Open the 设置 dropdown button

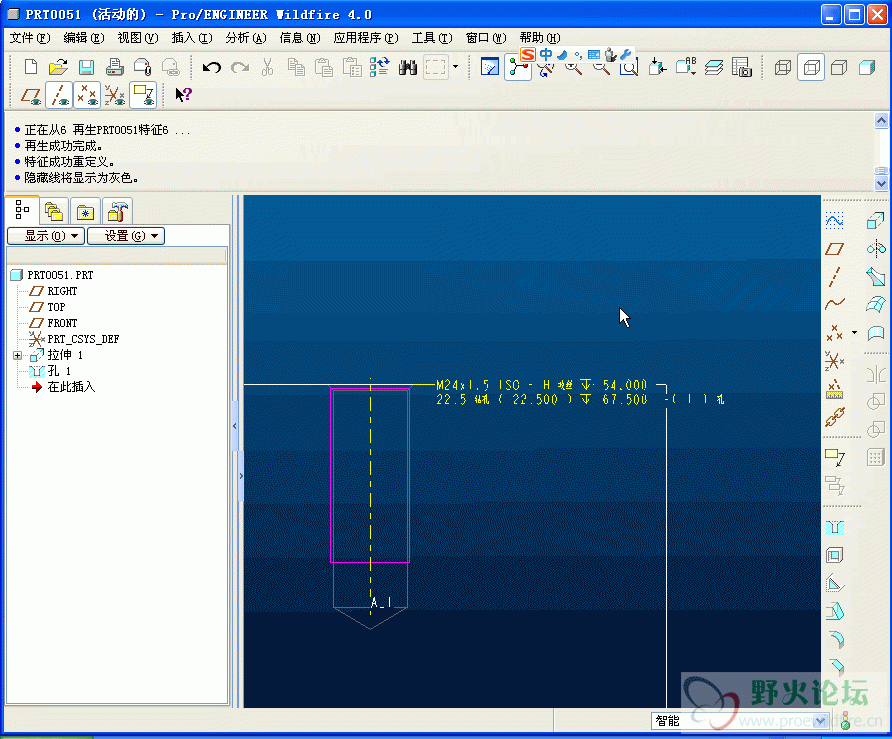[126, 236]
